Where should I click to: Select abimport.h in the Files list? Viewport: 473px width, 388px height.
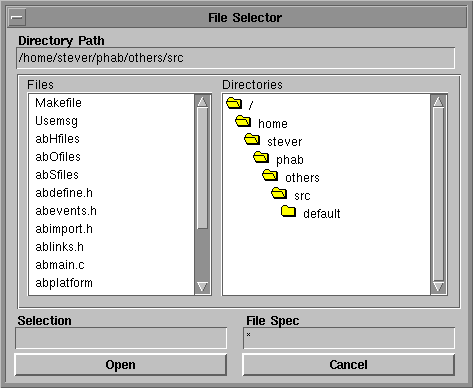(64, 229)
